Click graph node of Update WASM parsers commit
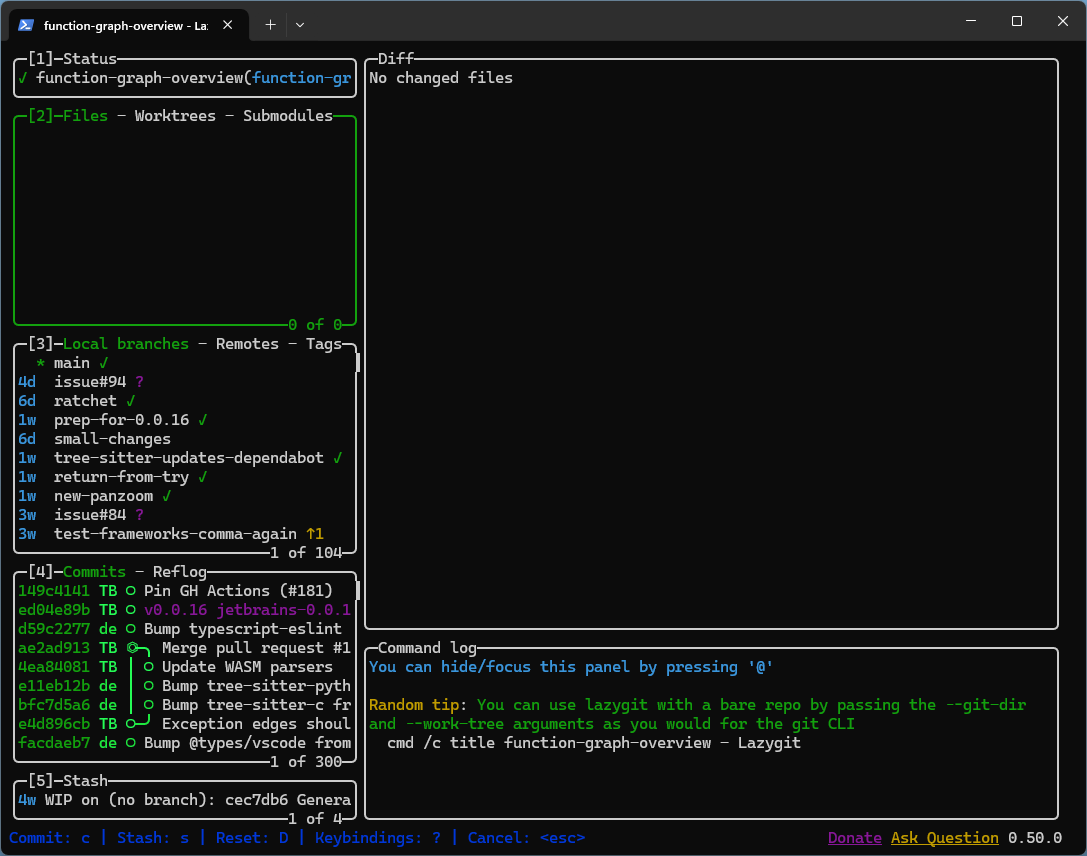The image size is (1087, 856). point(148,667)
